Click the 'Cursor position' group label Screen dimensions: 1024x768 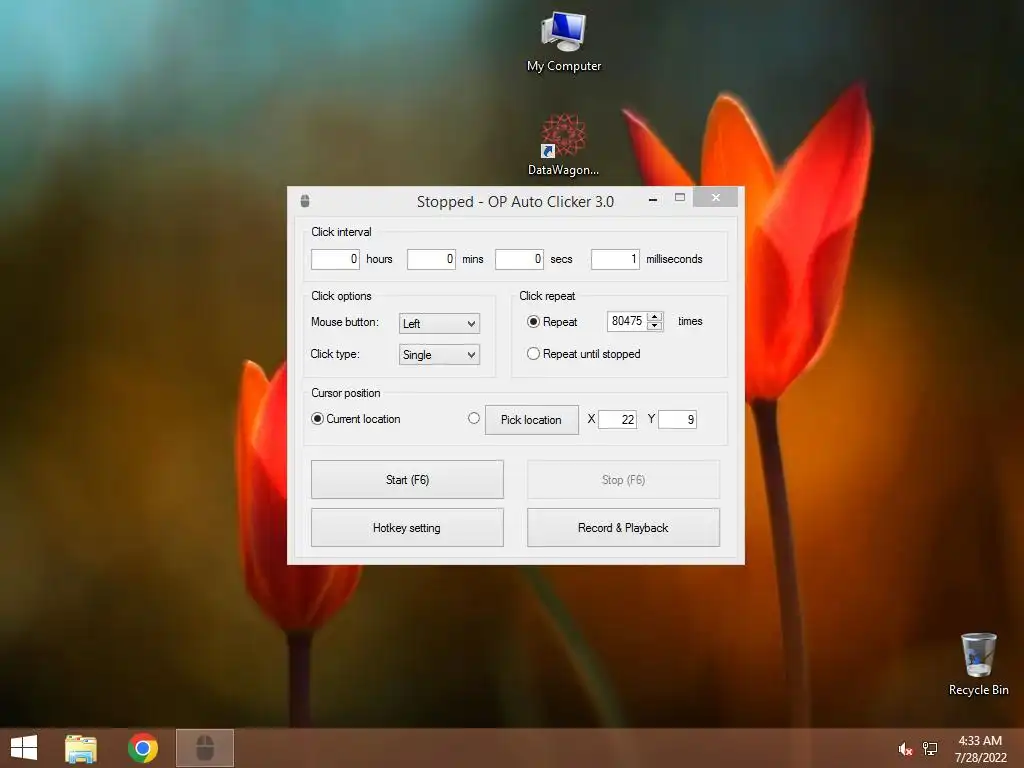[345, 393]
